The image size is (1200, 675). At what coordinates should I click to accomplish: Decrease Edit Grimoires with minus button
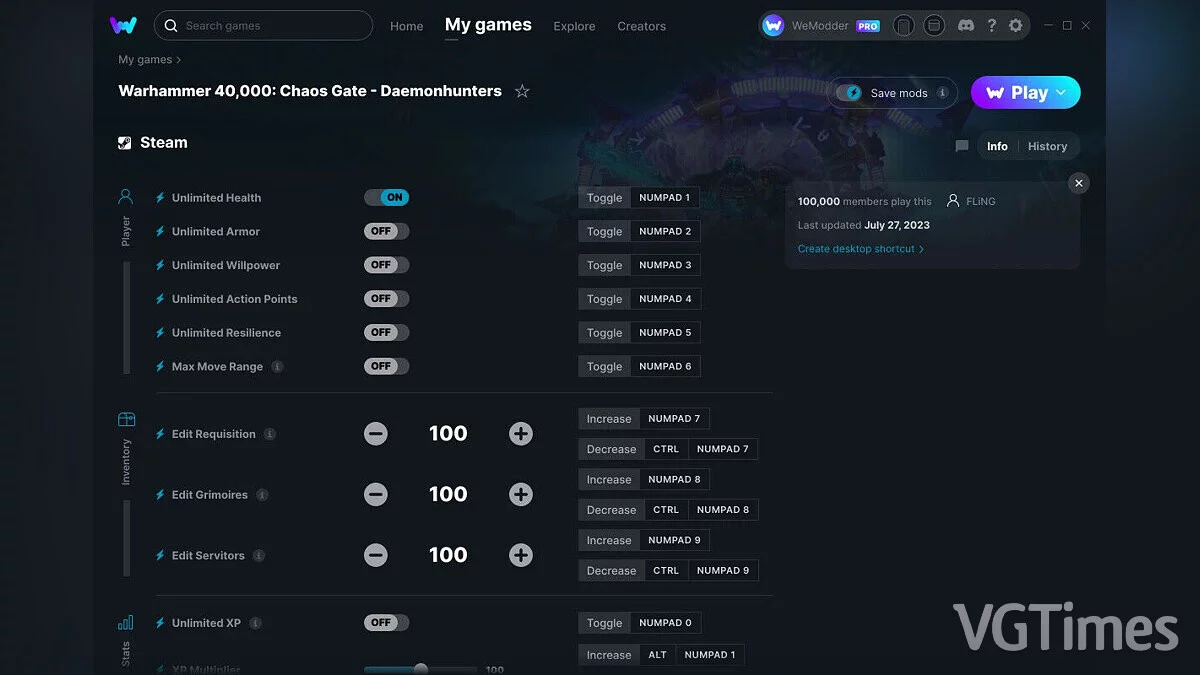376,495
